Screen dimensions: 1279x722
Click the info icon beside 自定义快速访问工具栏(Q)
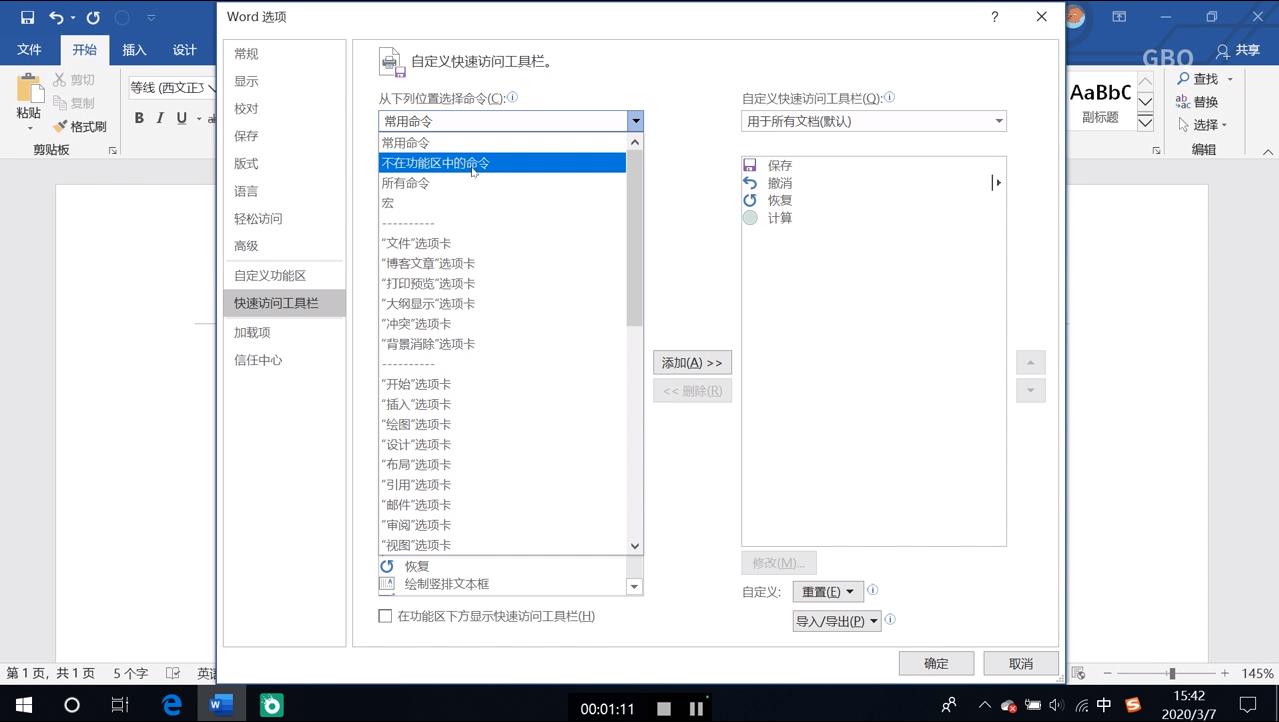[889, 98]
